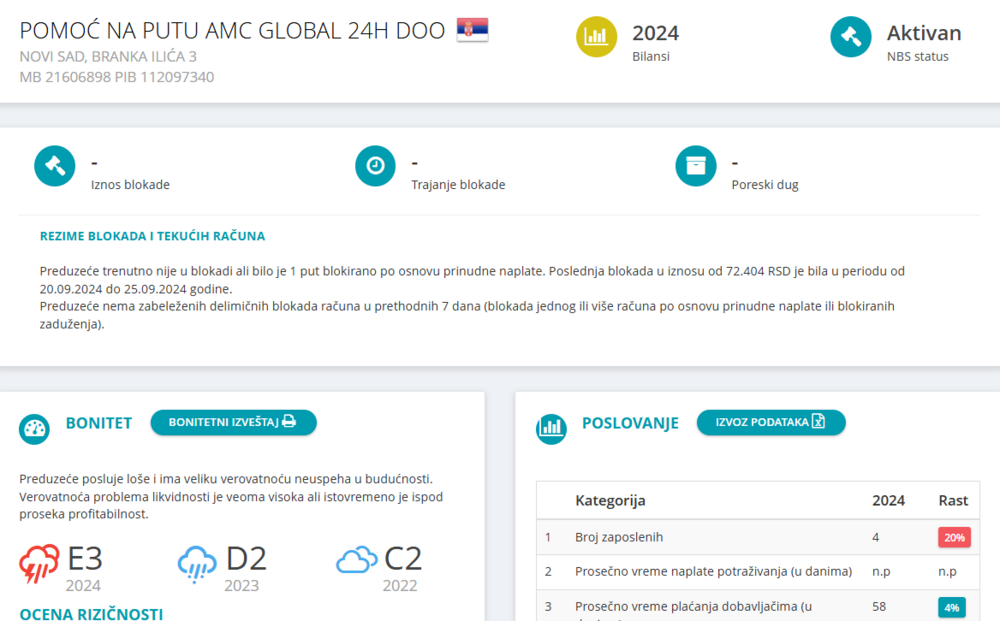This screenshot has height=621, width=1000.
Task: Click the Serbian flag icon
Action: [x=473, y=30]
